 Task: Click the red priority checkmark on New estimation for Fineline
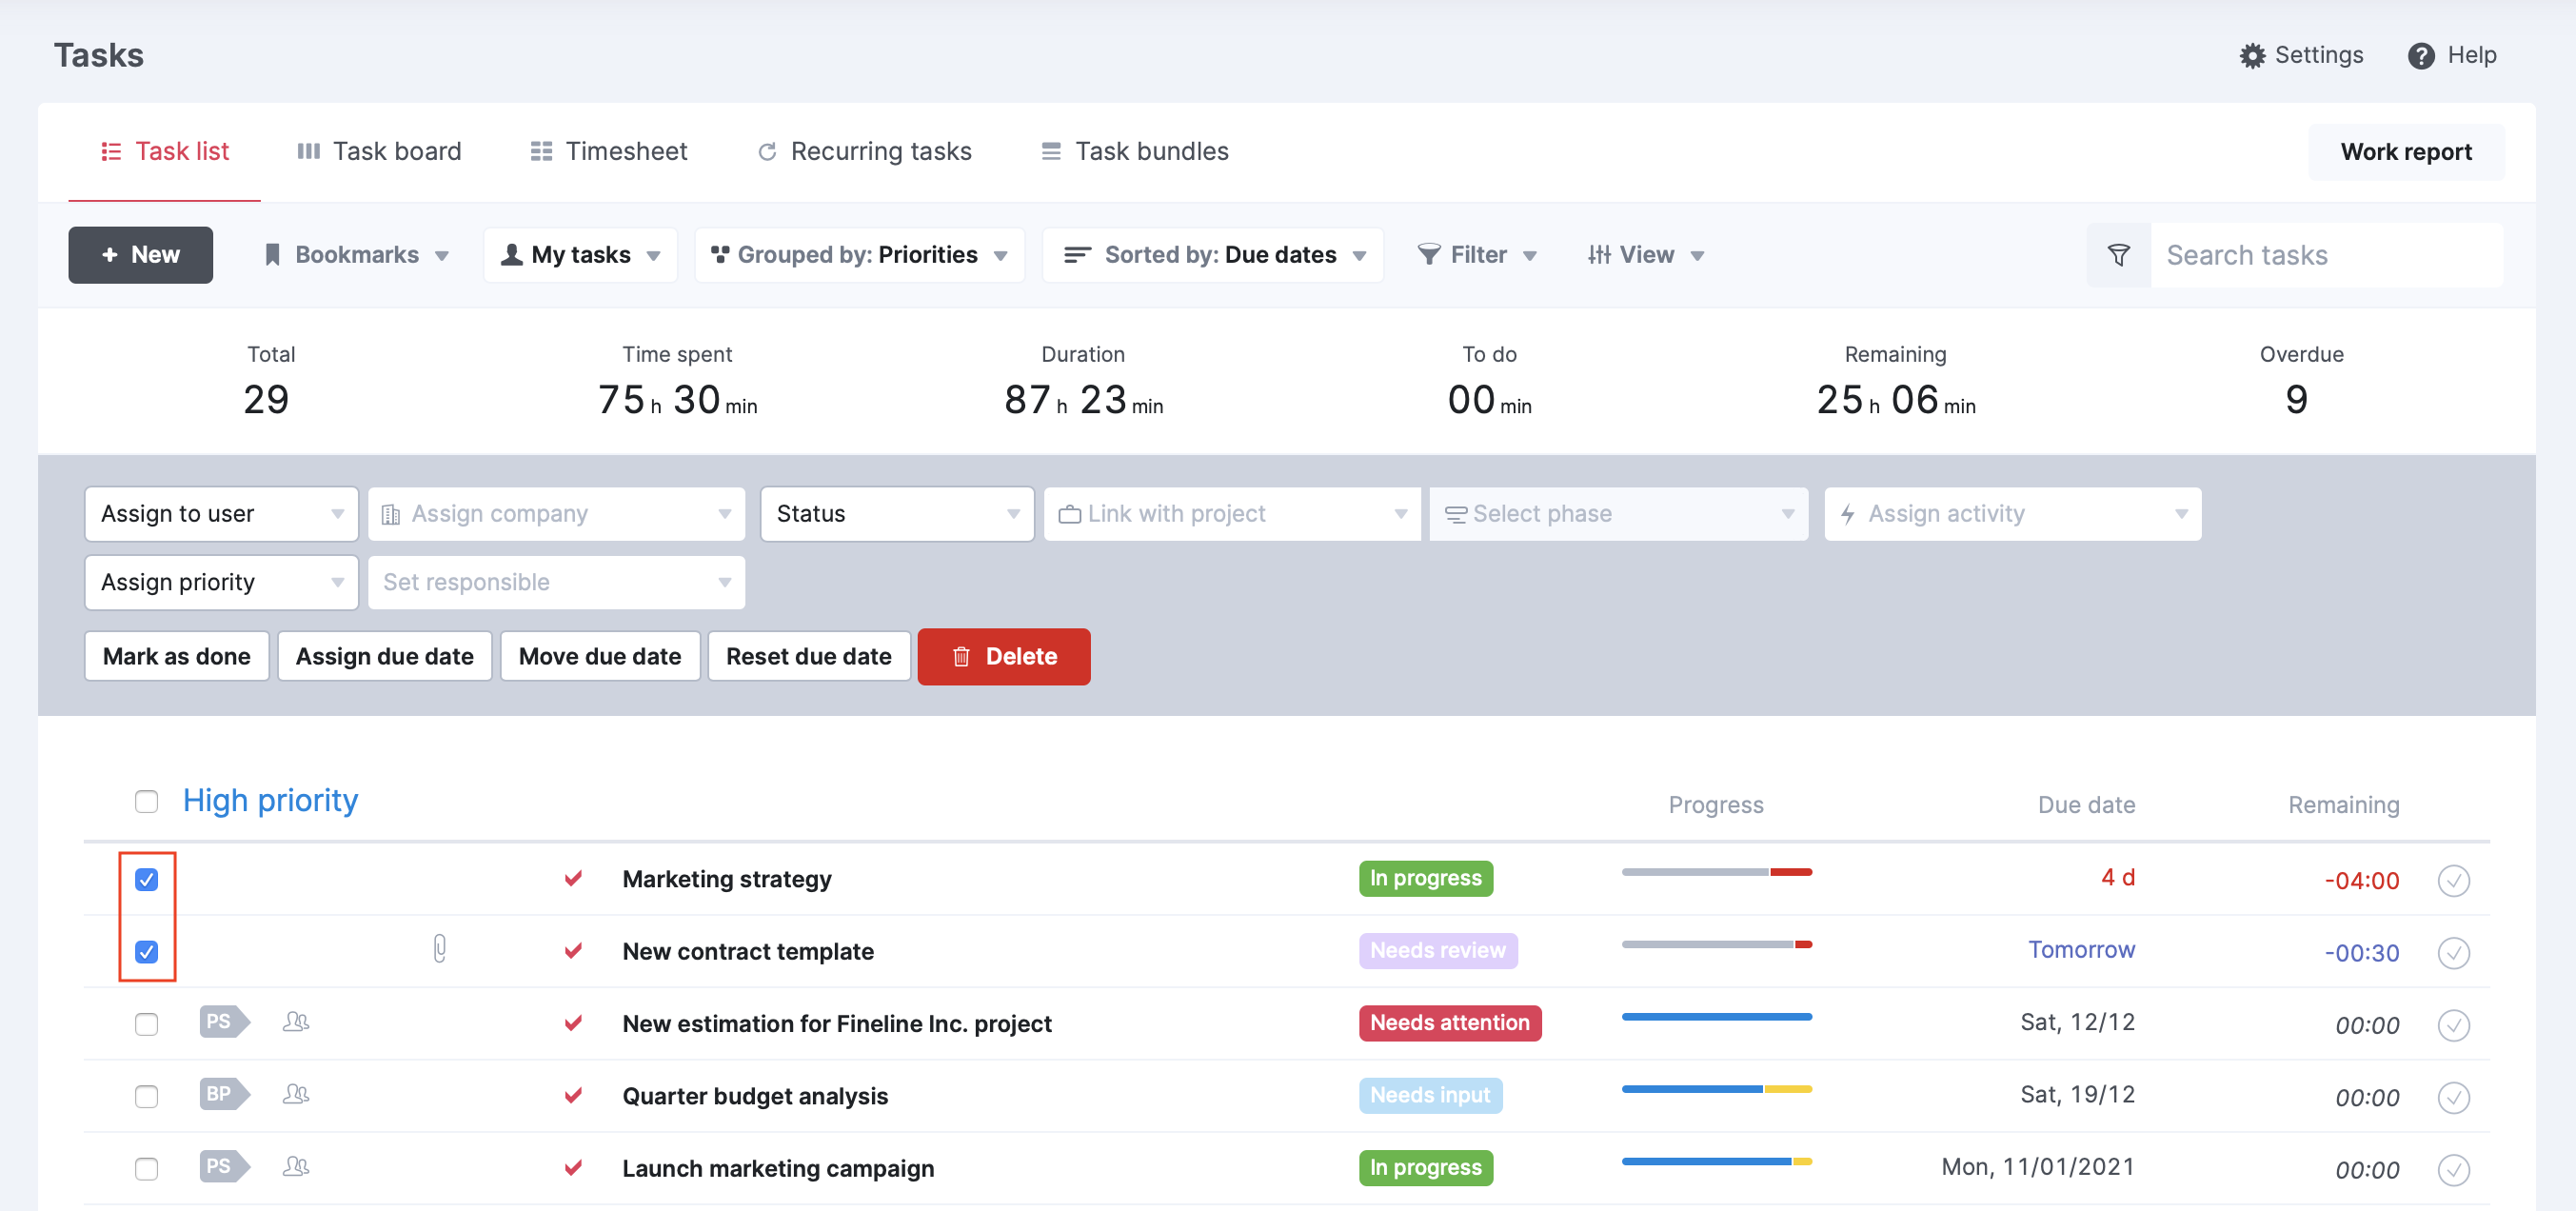[x=573, y=1023]
